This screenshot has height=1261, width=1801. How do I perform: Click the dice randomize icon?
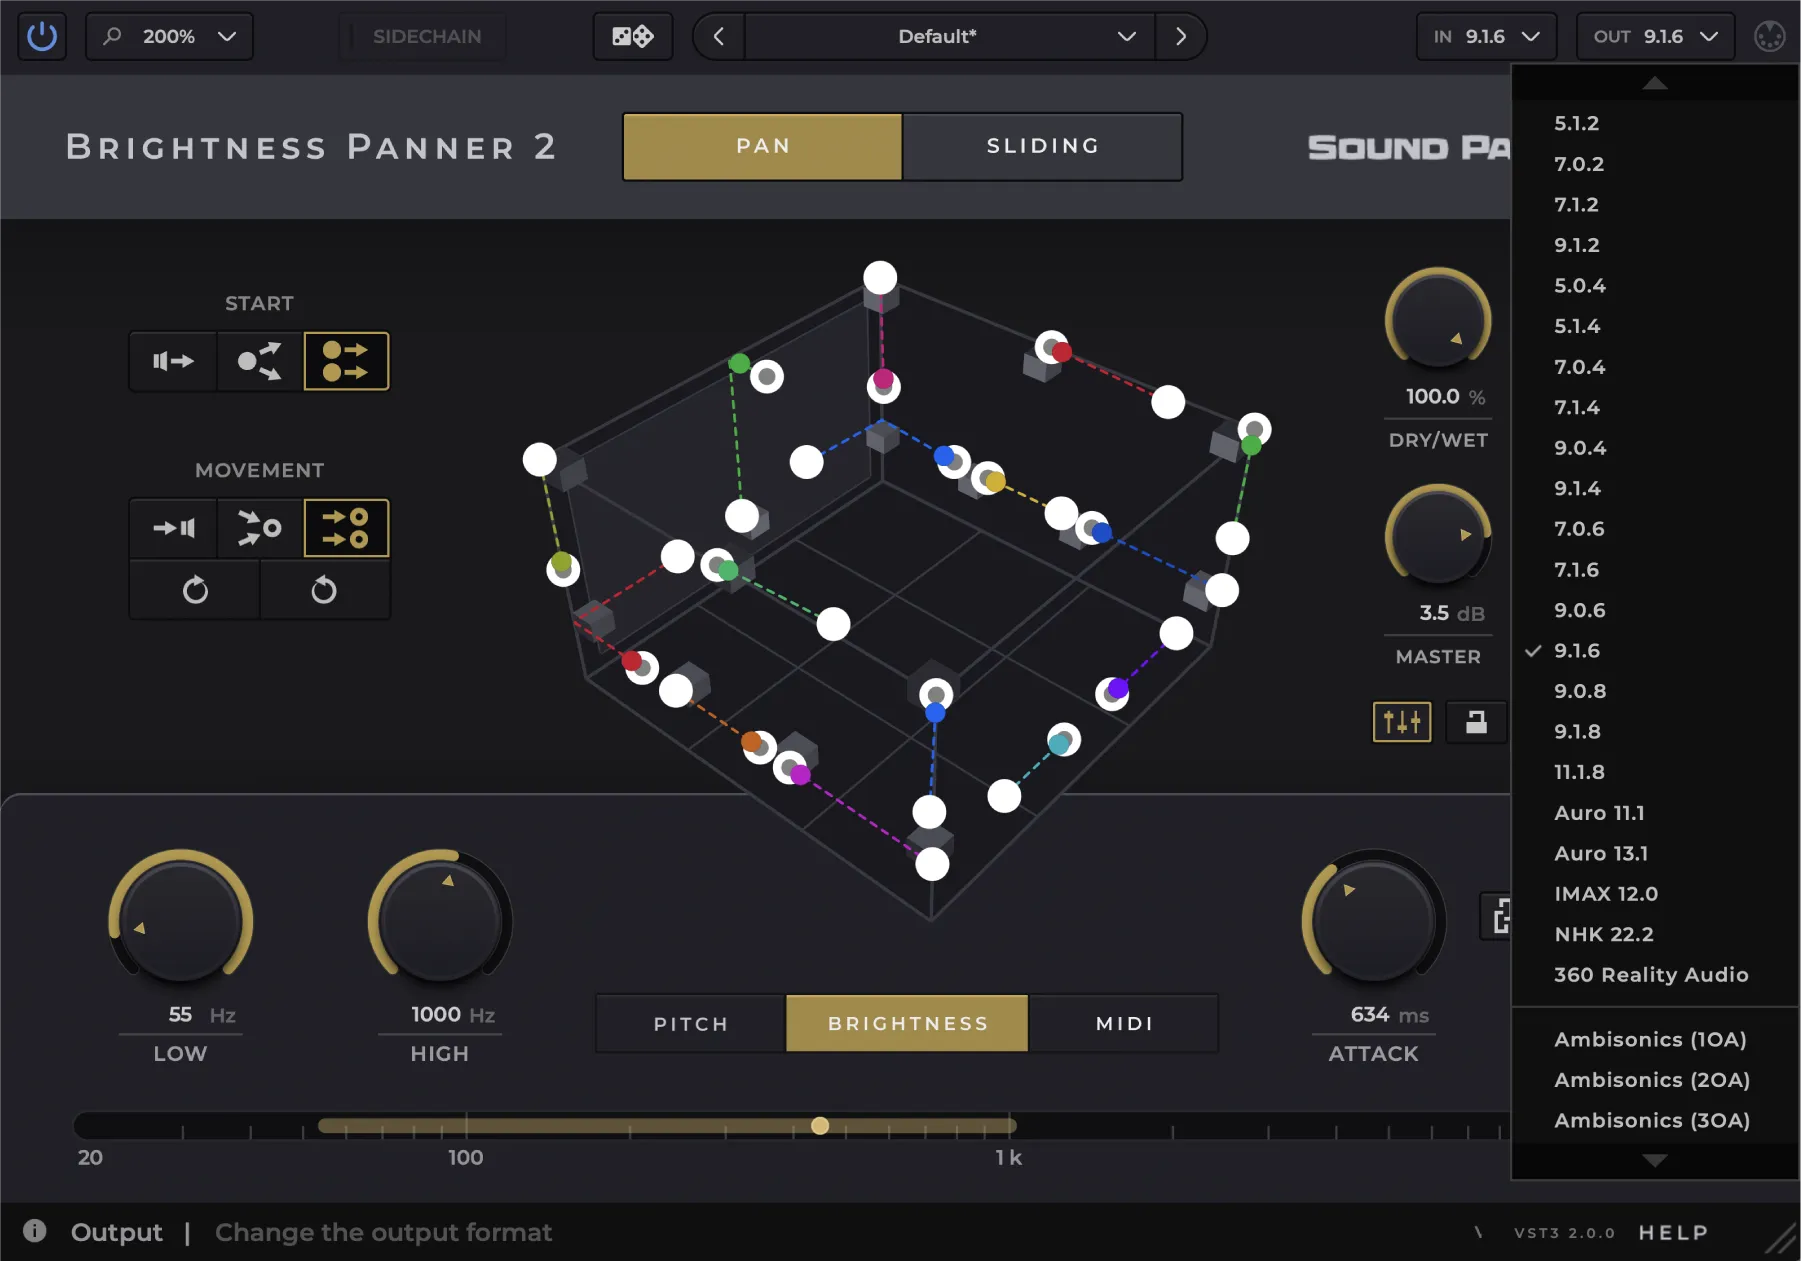pyautogui.click(x=633, y=37)
